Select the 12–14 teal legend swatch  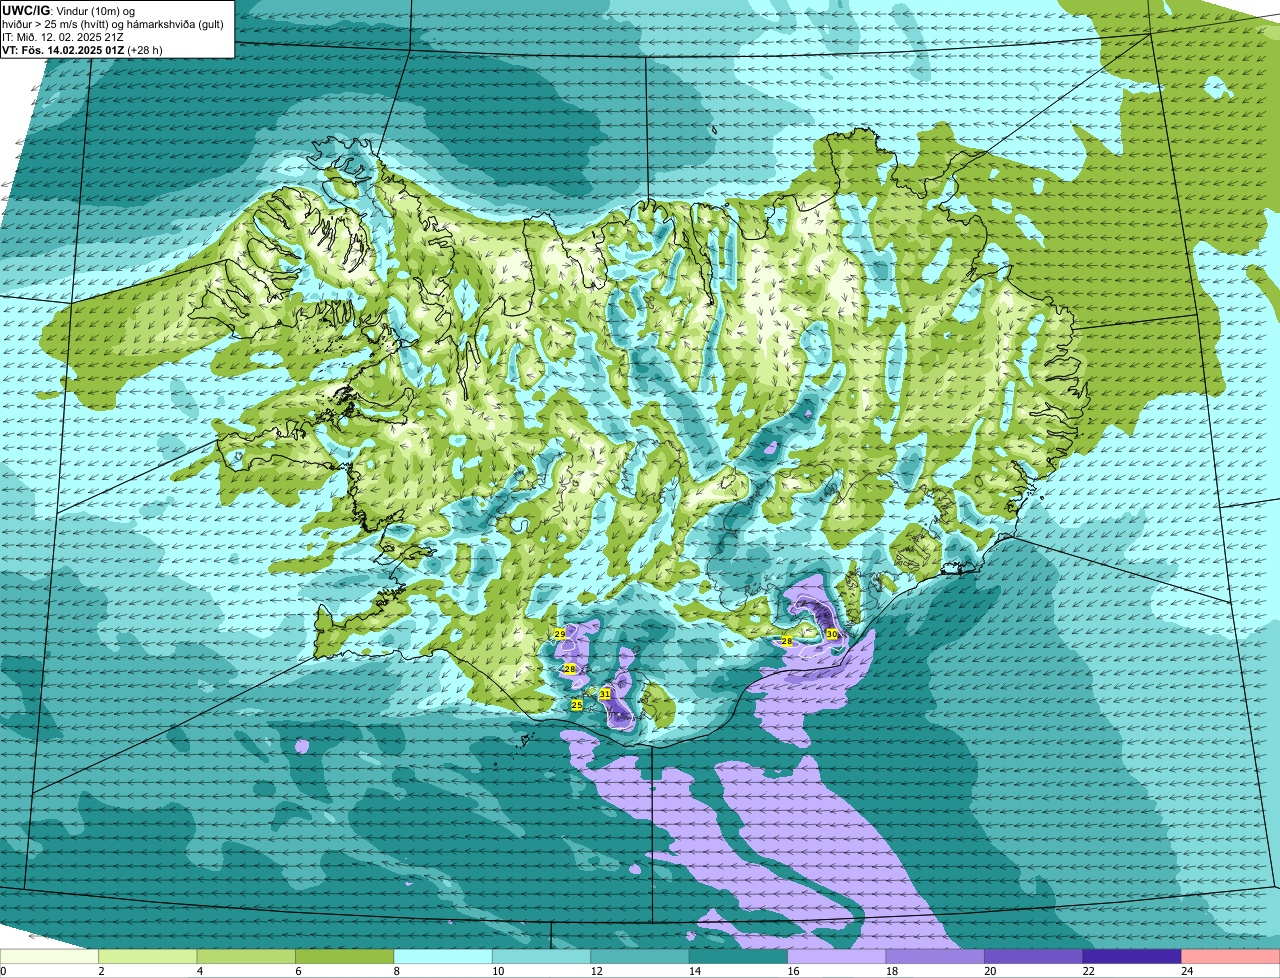[x=640, y=956]
